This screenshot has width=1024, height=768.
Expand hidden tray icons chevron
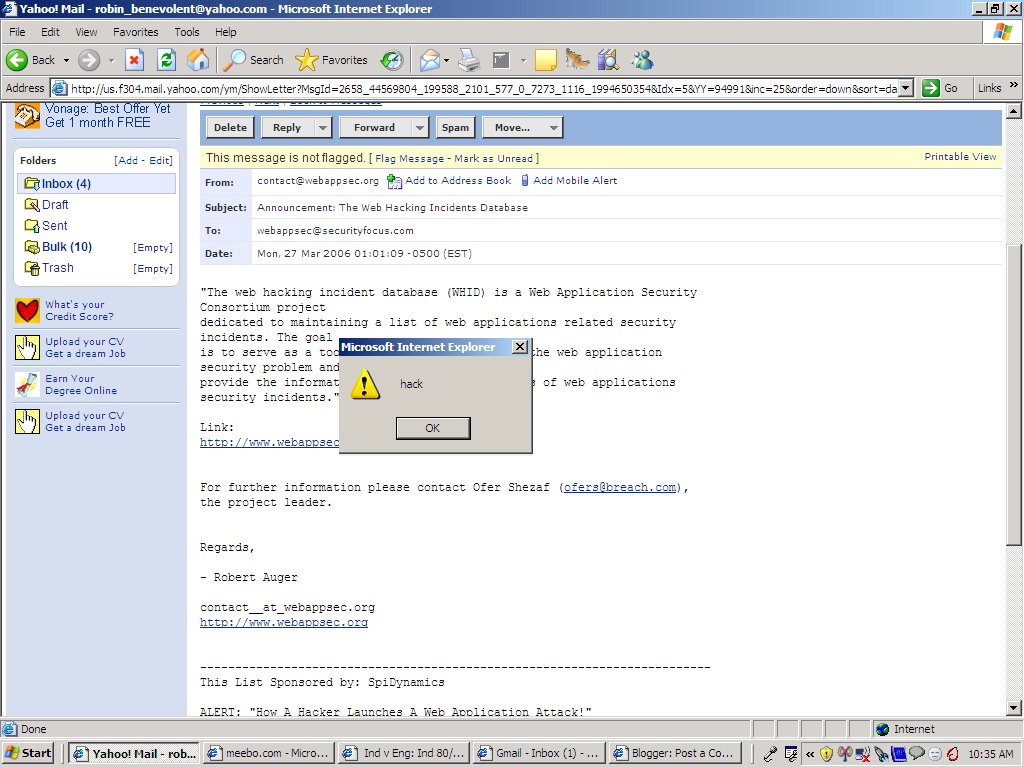810,754
